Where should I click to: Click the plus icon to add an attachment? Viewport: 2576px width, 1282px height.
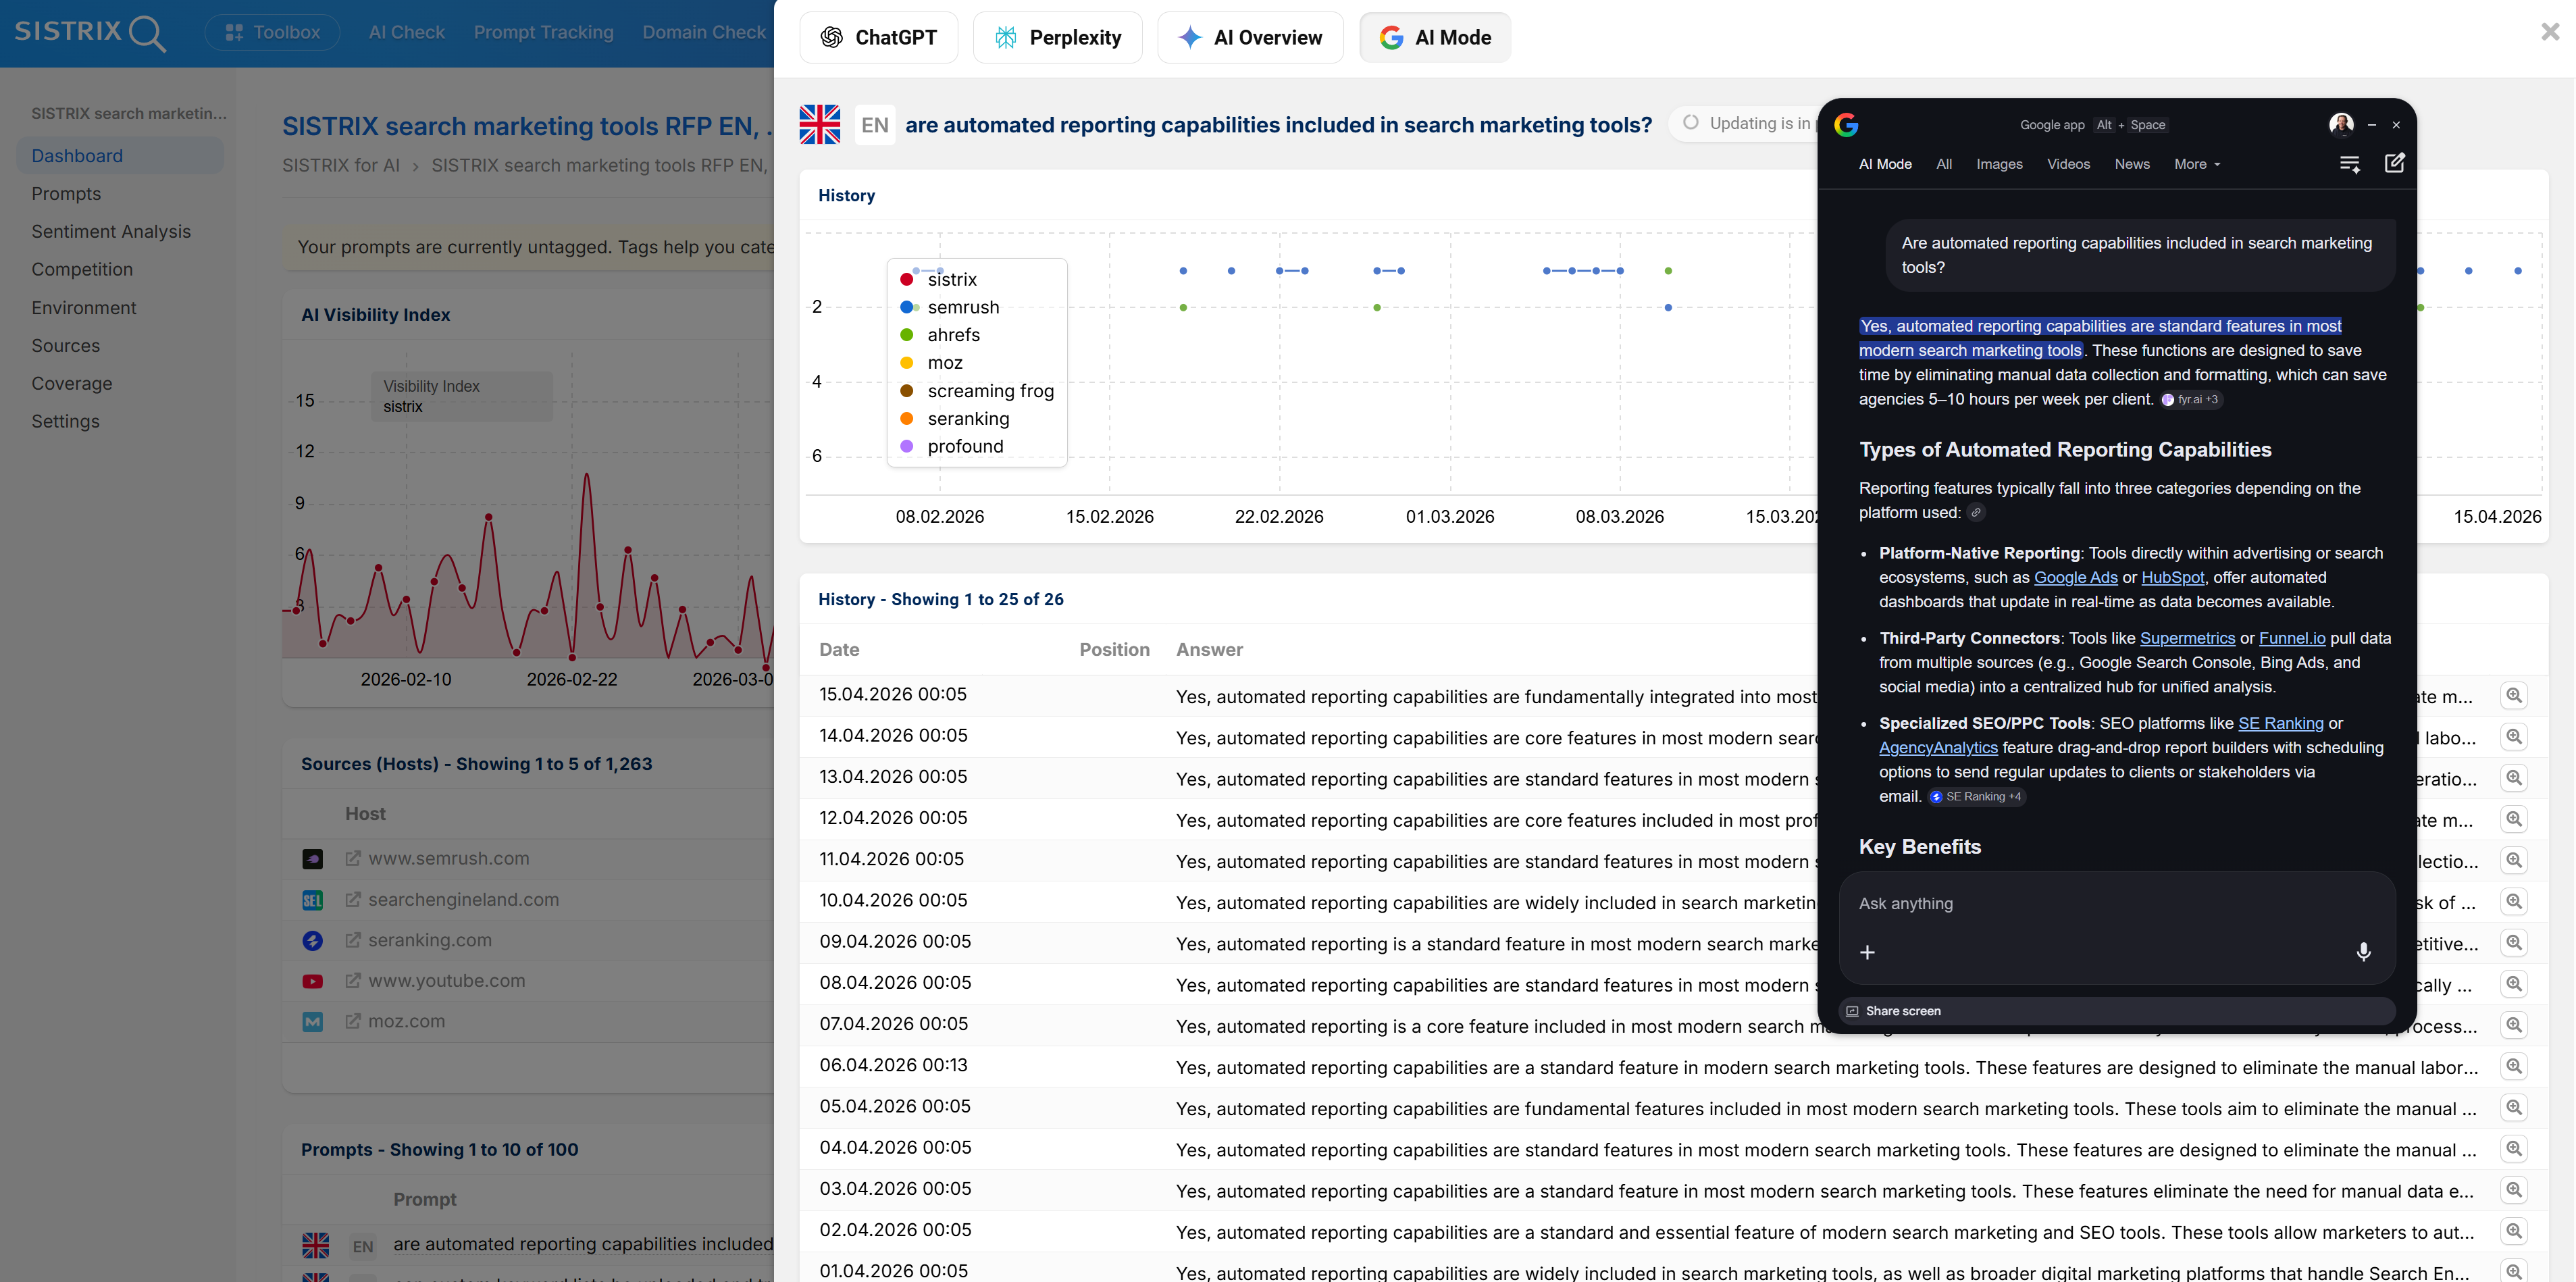click(x=1867, y=952)
